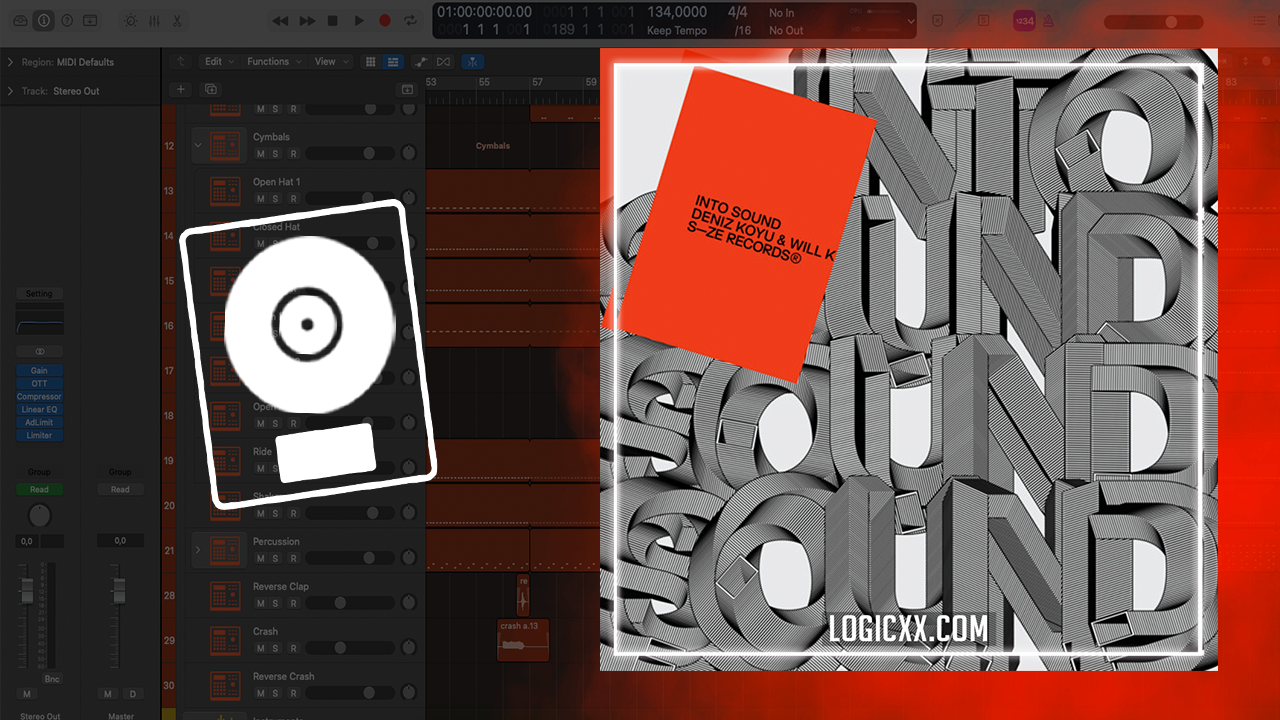Expand the Percussion track stack chevron
The image size is (1280, 720).
click(197, 550)
